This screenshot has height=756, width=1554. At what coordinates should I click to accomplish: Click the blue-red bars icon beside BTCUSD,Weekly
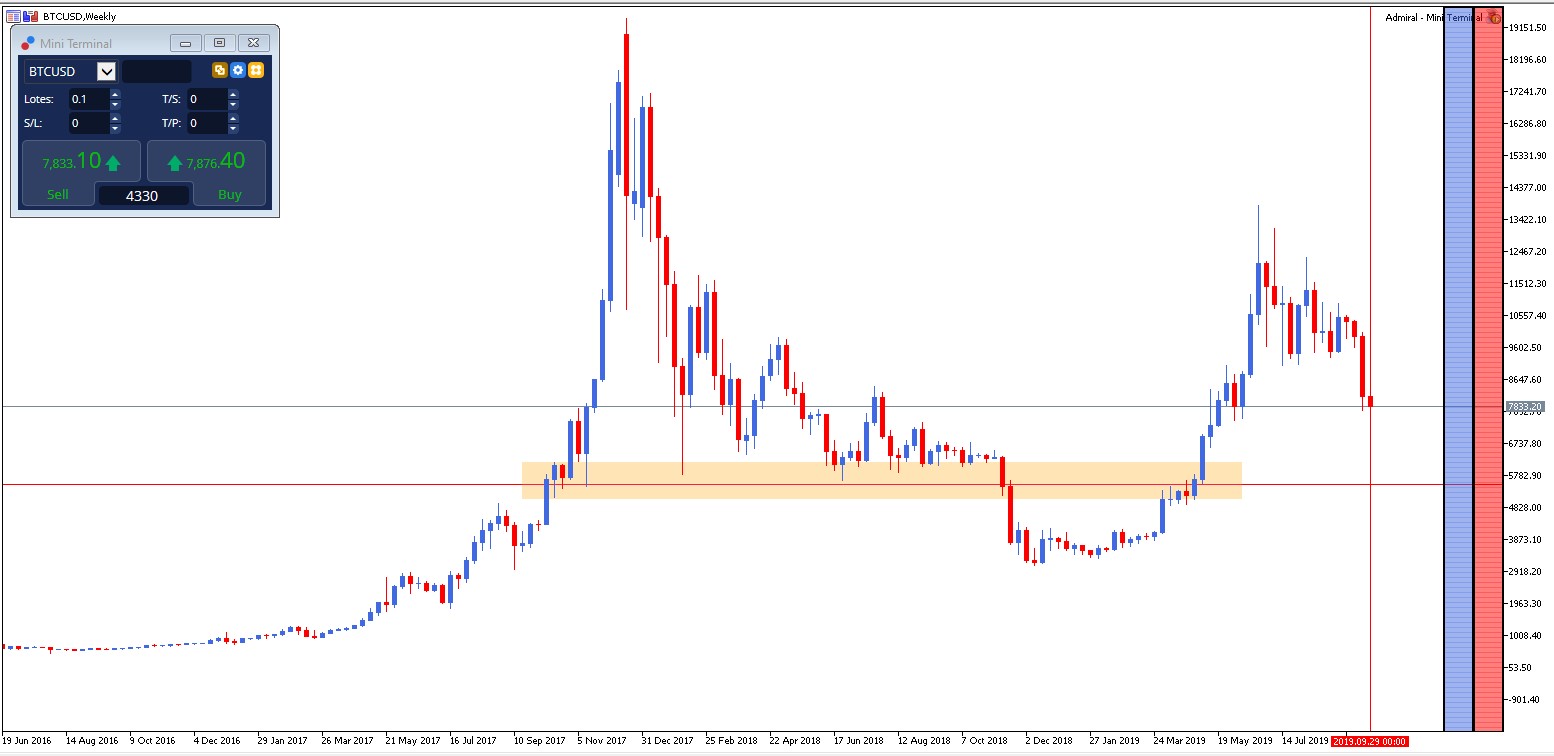pyautogui.click(x=31, y=17)
